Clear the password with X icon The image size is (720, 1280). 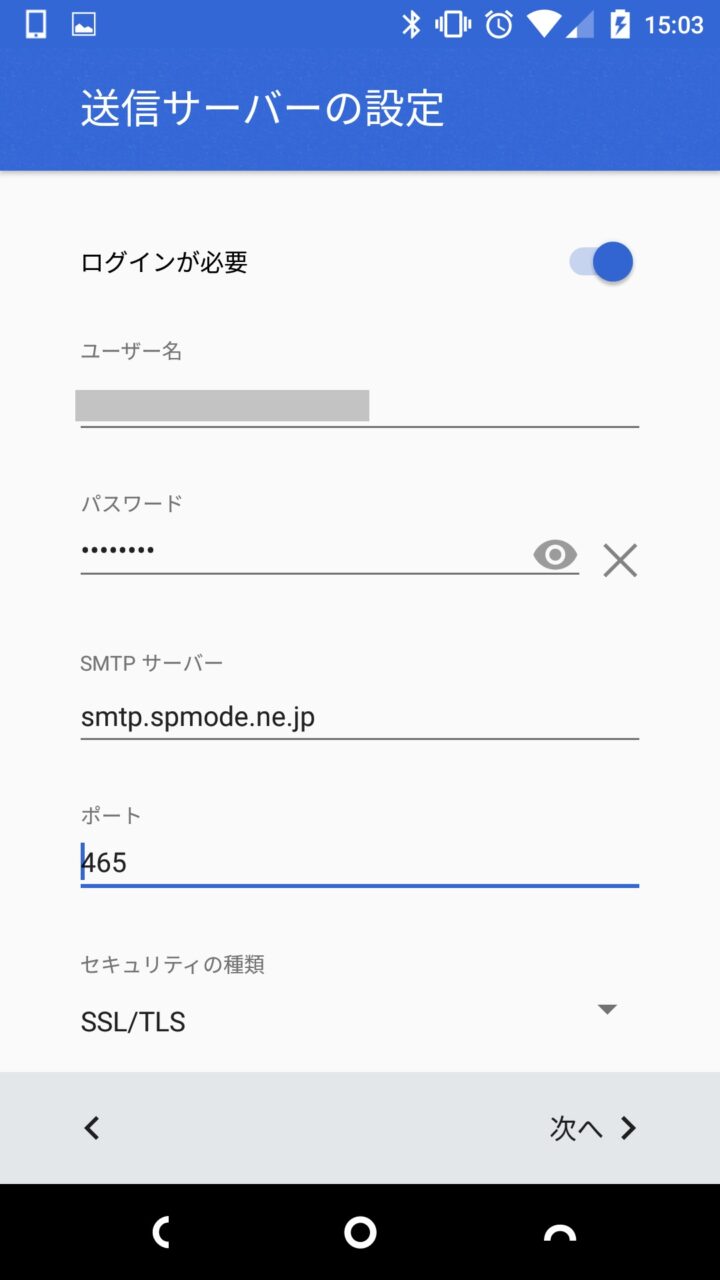(620, 560)
